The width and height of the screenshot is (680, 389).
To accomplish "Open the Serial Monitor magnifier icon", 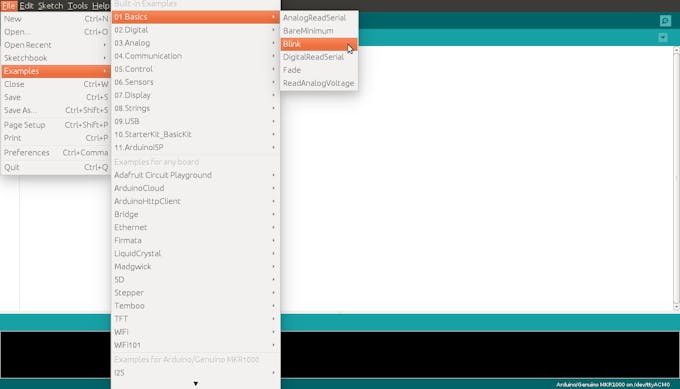I will (665, 20).
